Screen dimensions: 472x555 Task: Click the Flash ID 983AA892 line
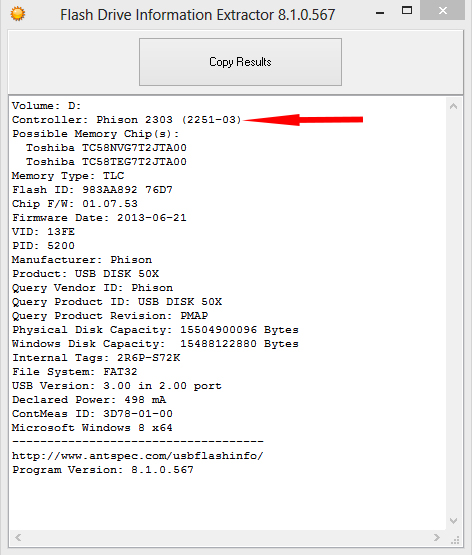pos(92,190)
